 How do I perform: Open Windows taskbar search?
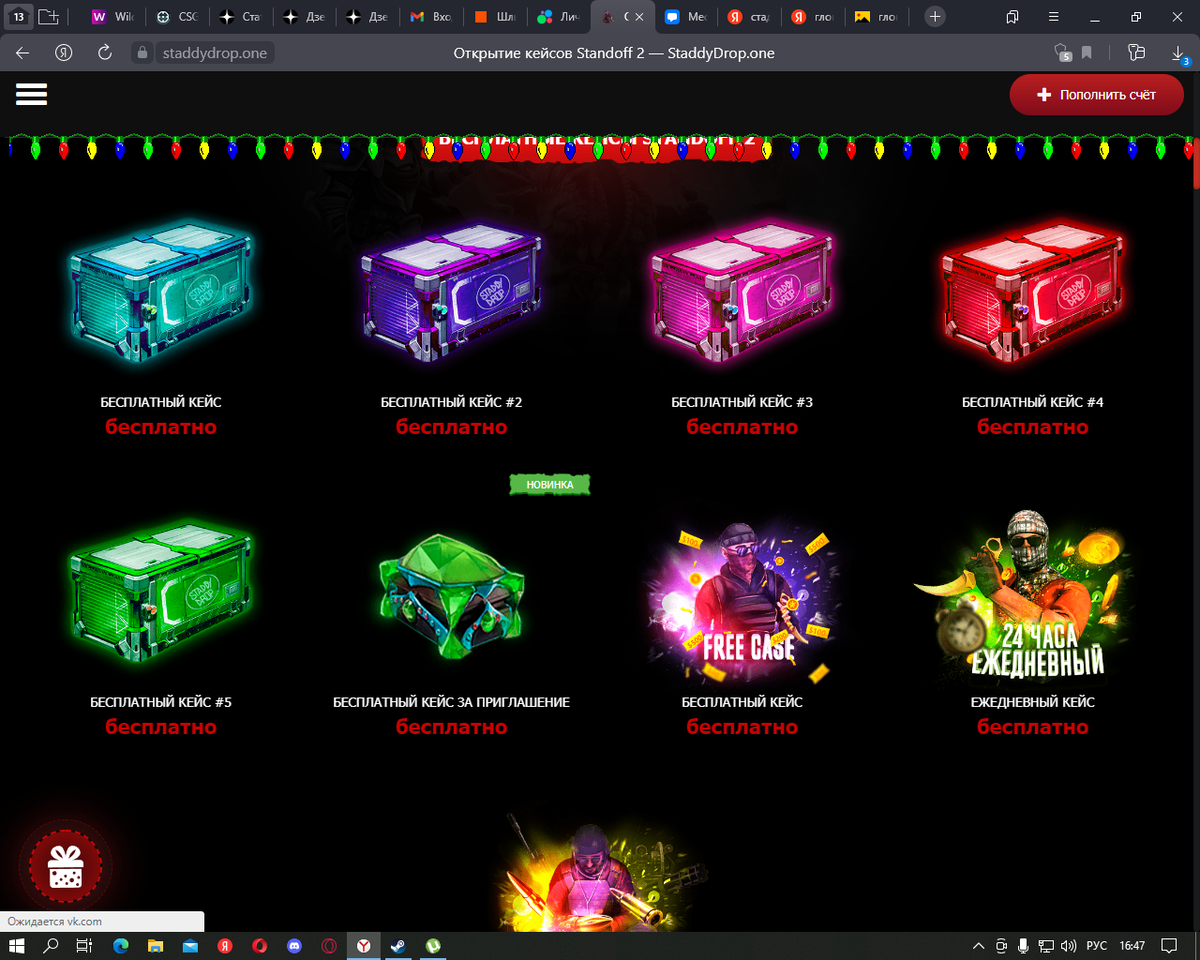(51, 945)
